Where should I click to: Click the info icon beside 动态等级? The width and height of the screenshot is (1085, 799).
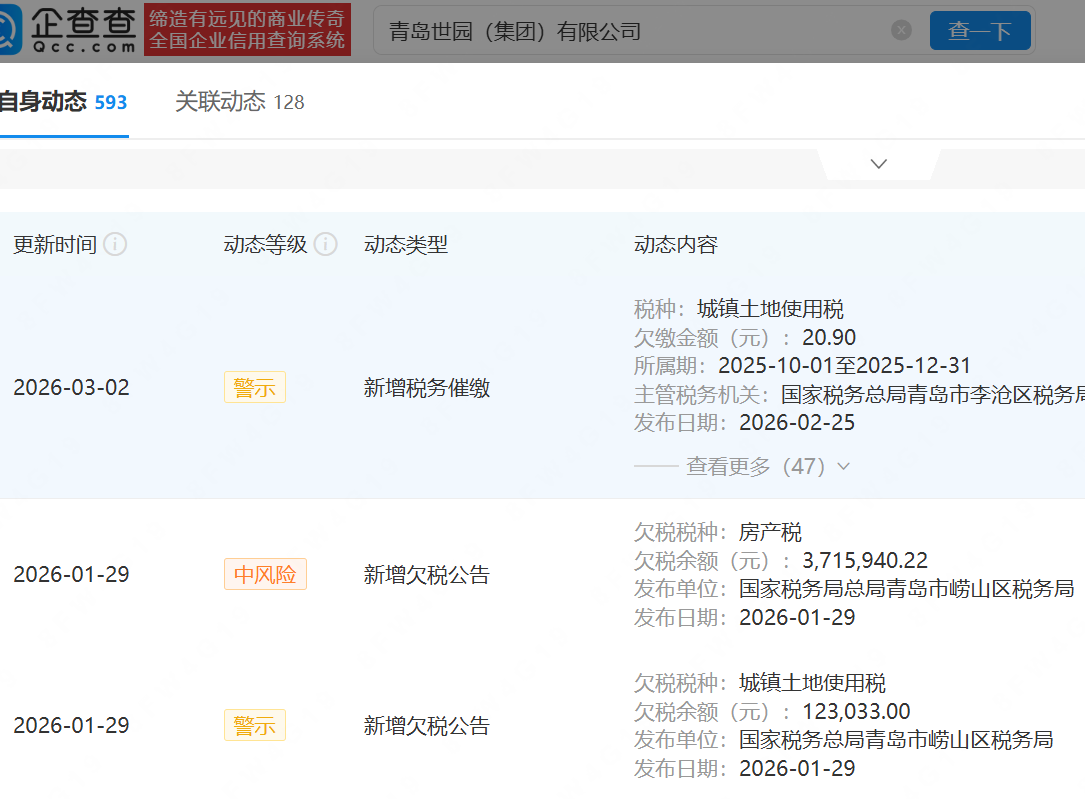pos(325,245)
